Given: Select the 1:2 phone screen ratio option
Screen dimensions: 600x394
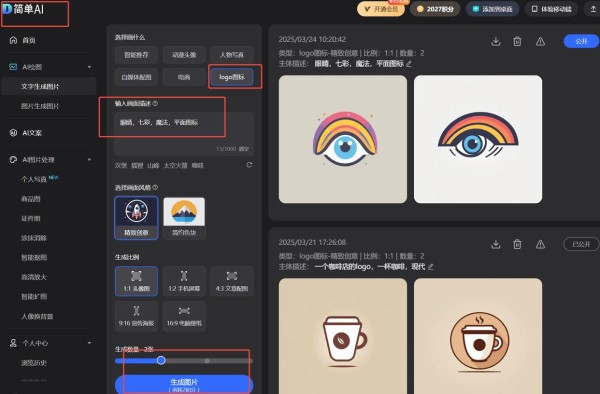Looking at the screenshot, I should tap(184, 281).
